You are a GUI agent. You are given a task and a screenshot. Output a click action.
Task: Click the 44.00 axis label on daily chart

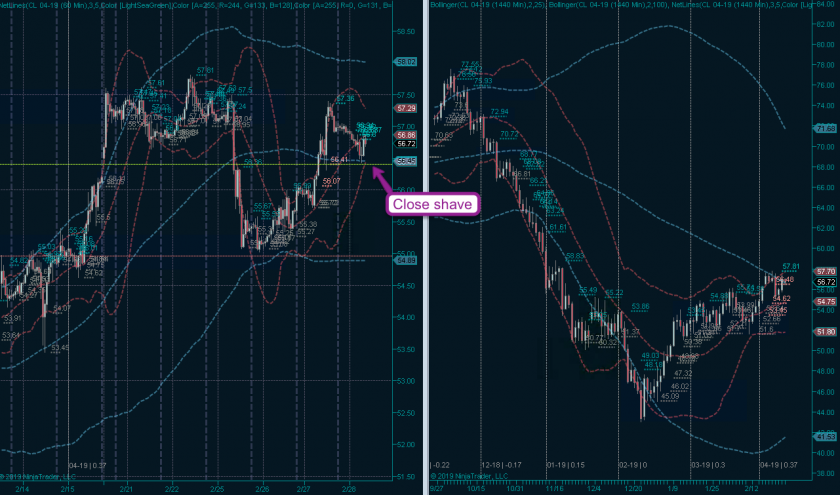(825, 412)
